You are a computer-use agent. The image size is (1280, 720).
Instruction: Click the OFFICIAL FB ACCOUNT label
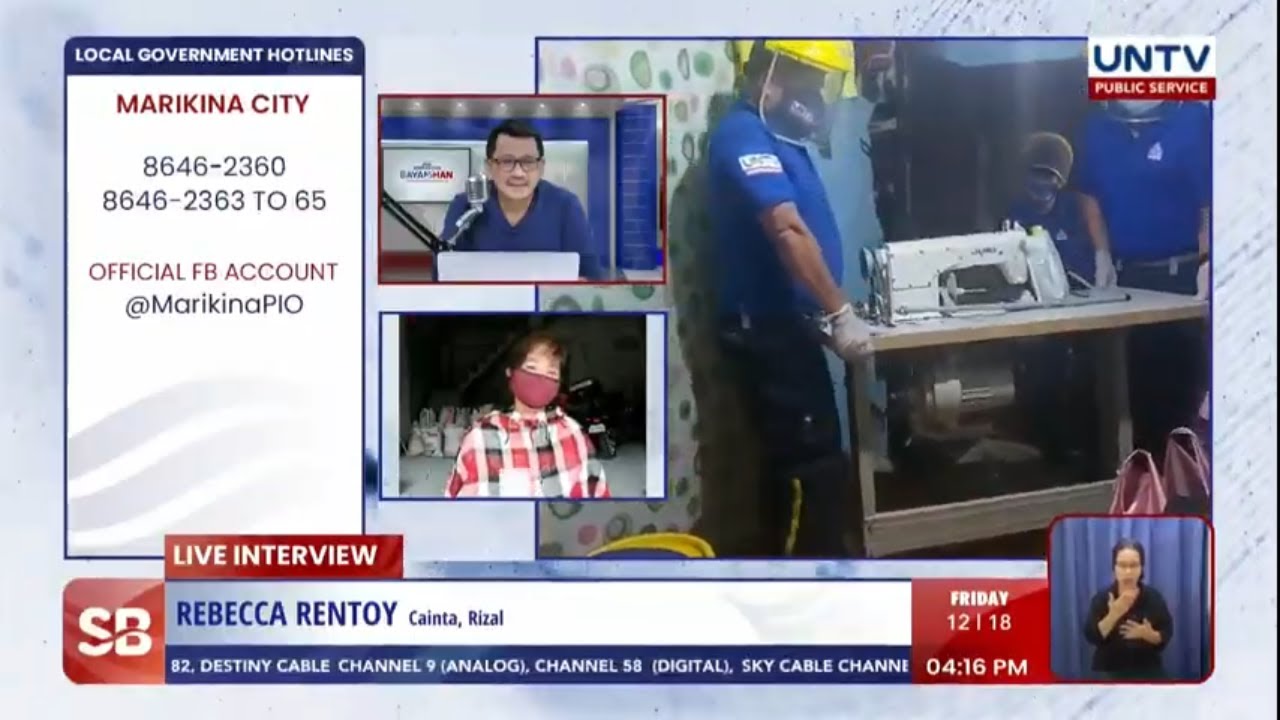coord(213,272)
